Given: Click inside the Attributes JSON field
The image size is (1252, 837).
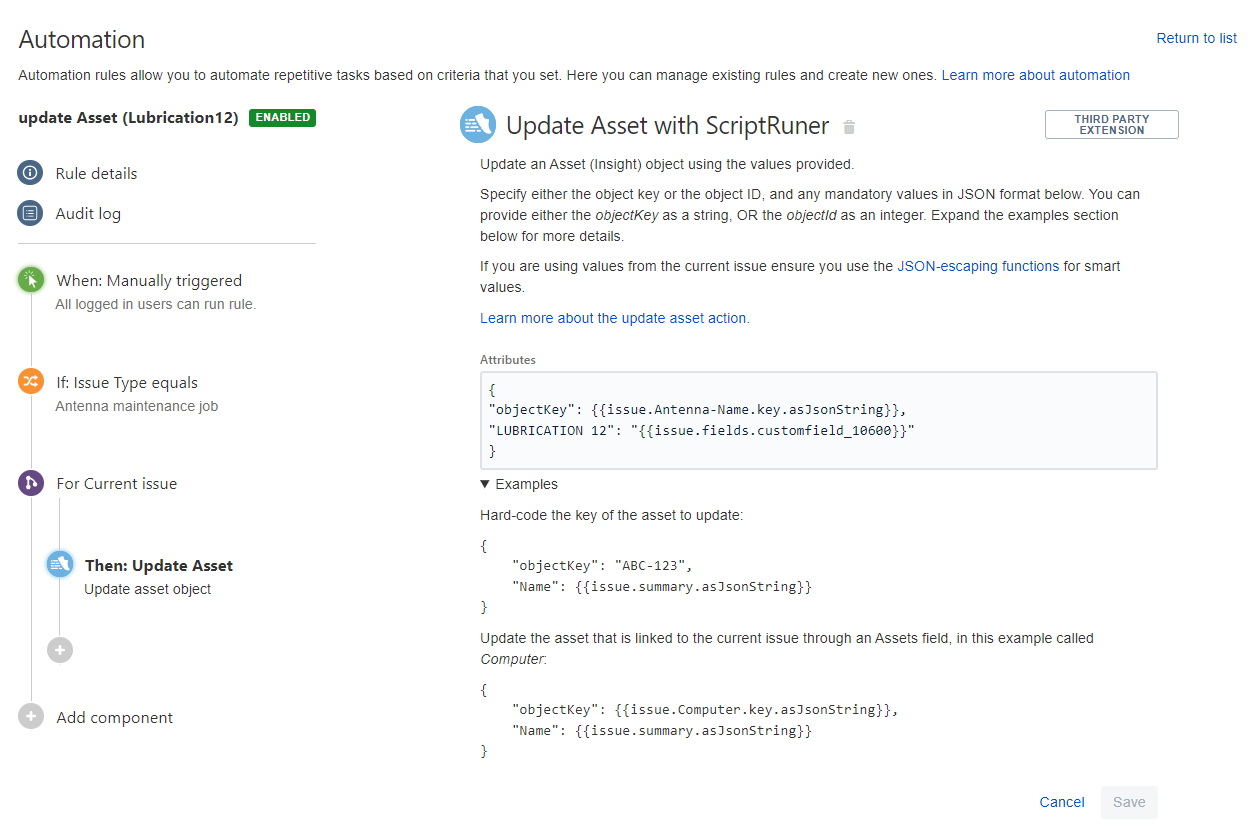Looking at the screenshot, I should point(818,420).
